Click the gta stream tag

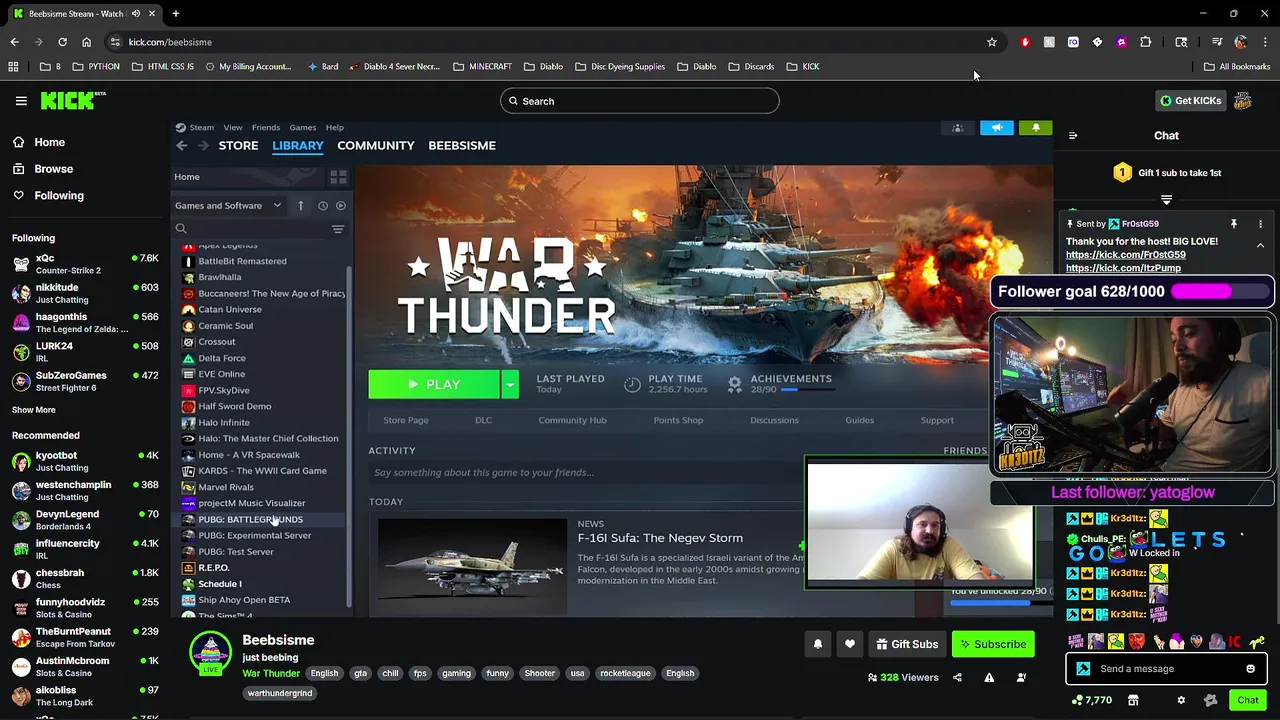click(x=360, y=674)
